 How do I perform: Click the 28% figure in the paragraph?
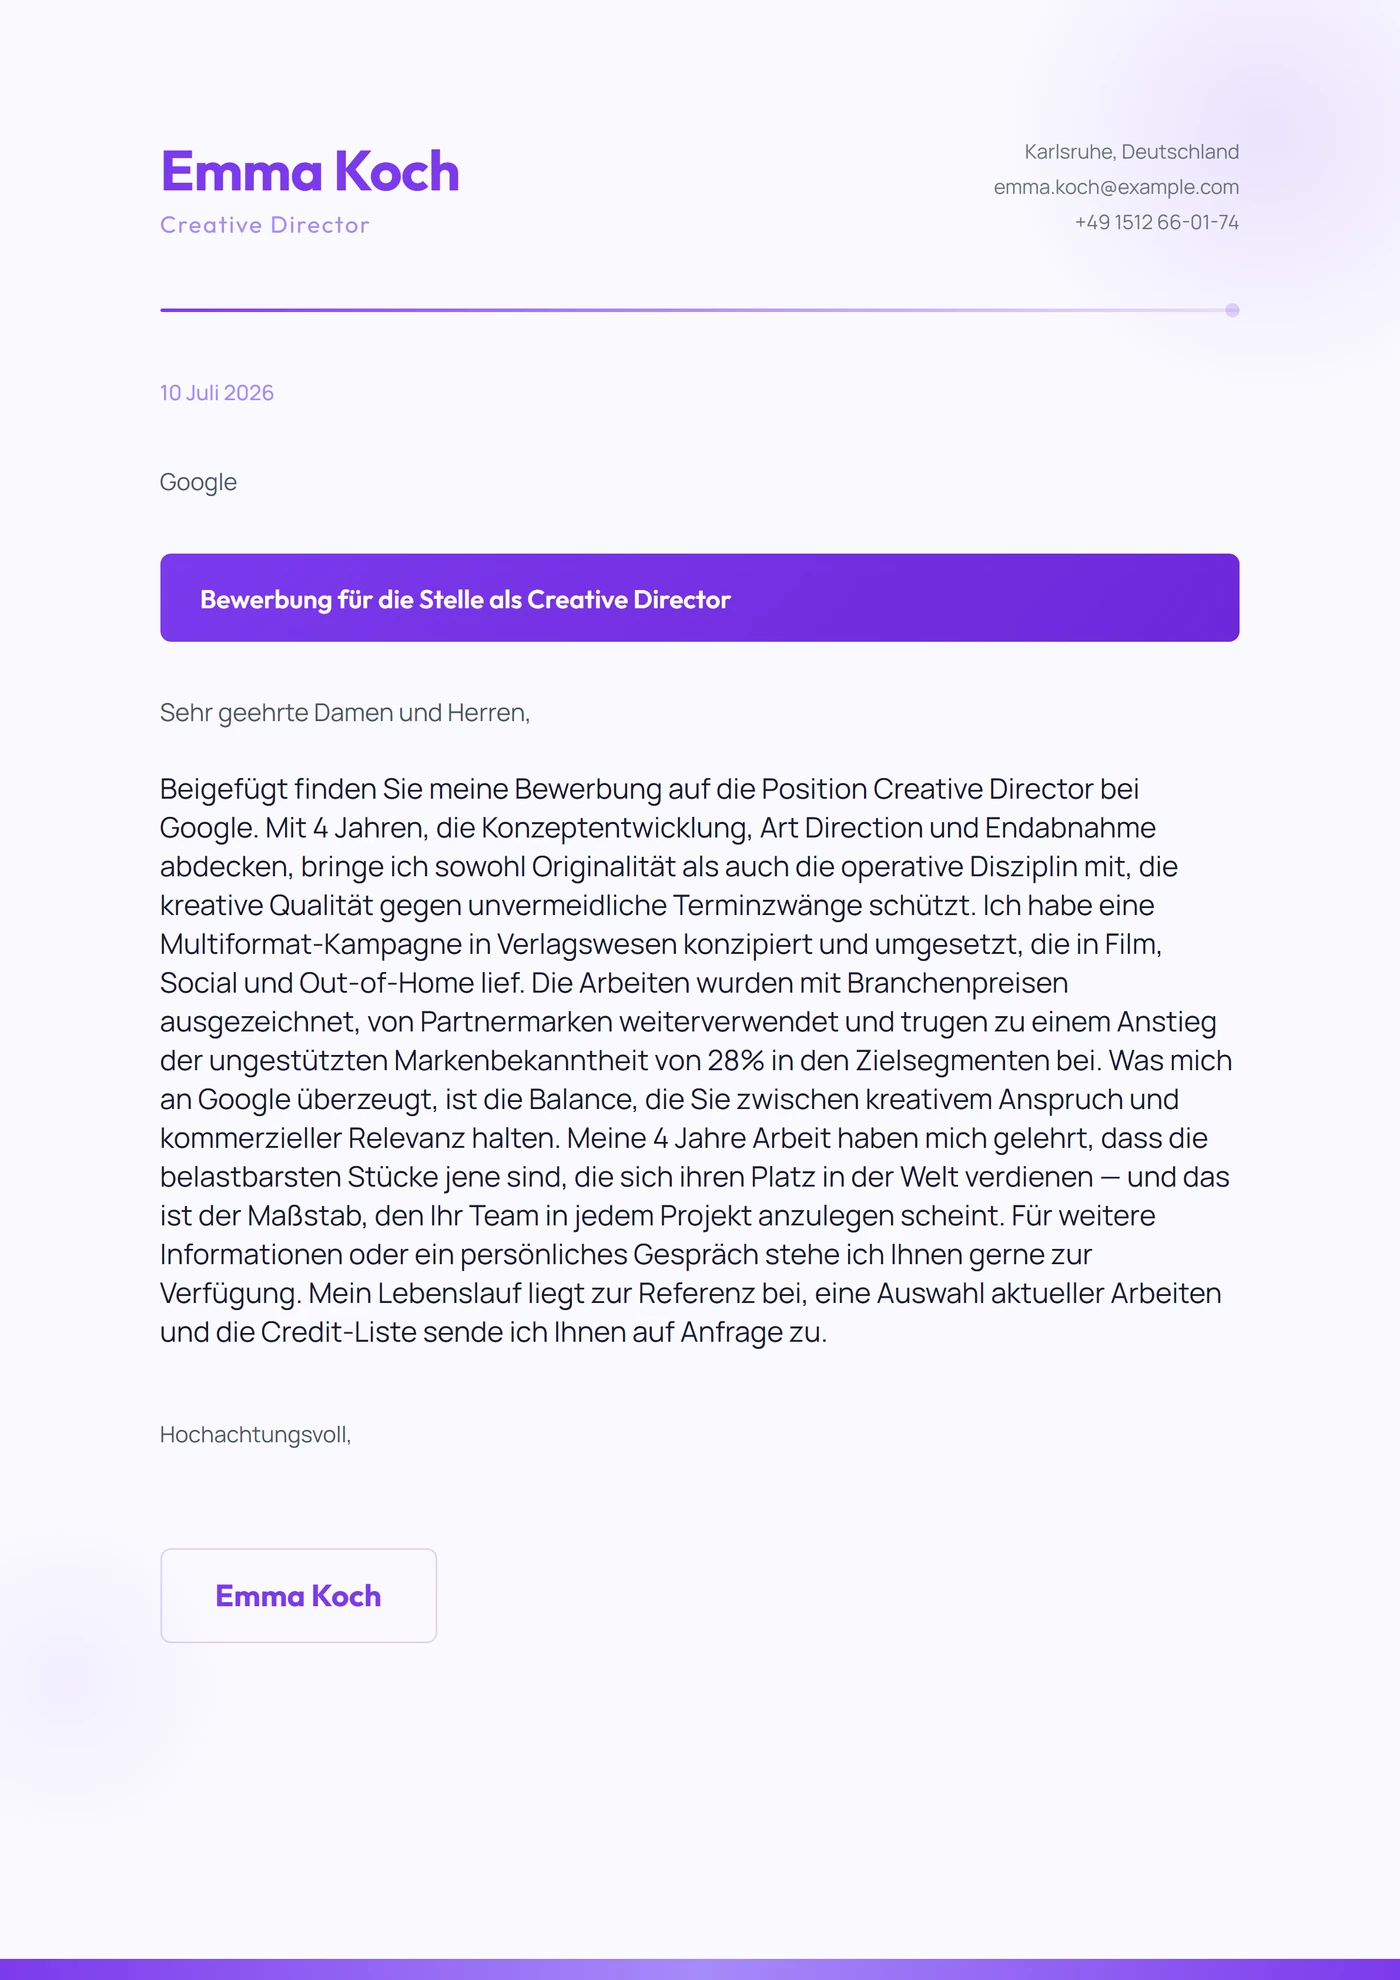click(x=735, y=1060)
